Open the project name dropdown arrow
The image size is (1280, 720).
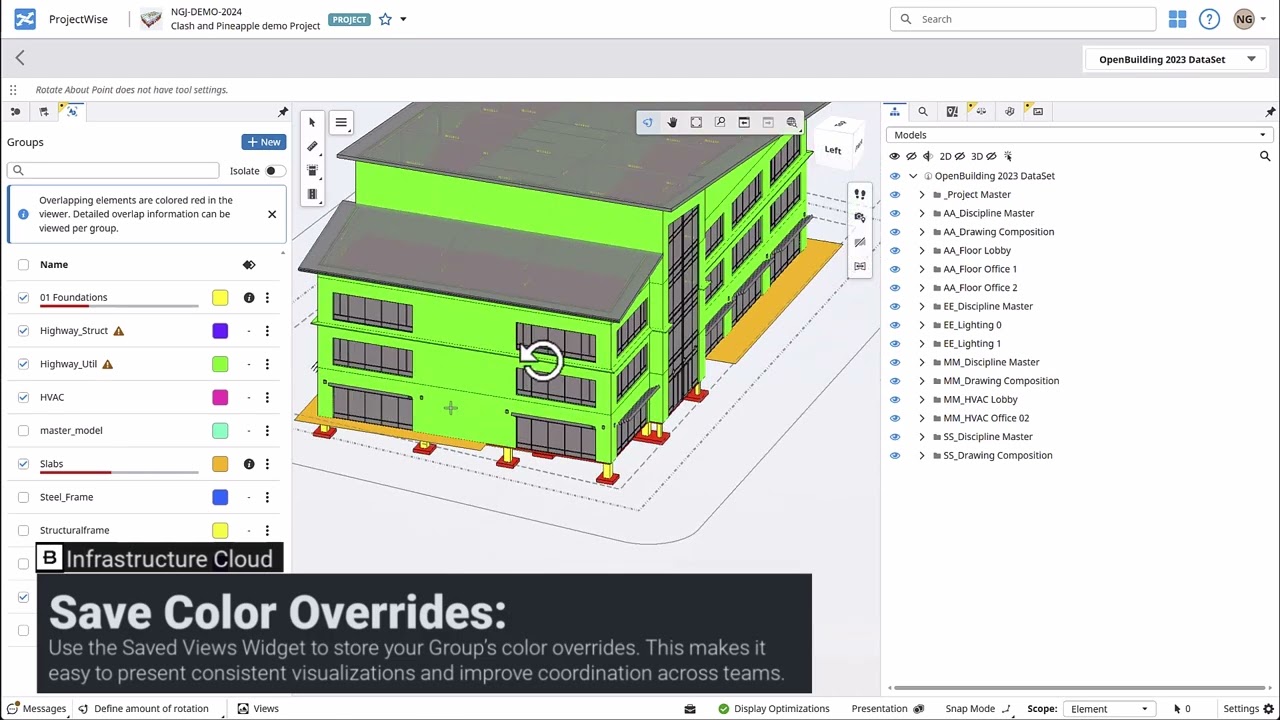(x=403, y=19)
